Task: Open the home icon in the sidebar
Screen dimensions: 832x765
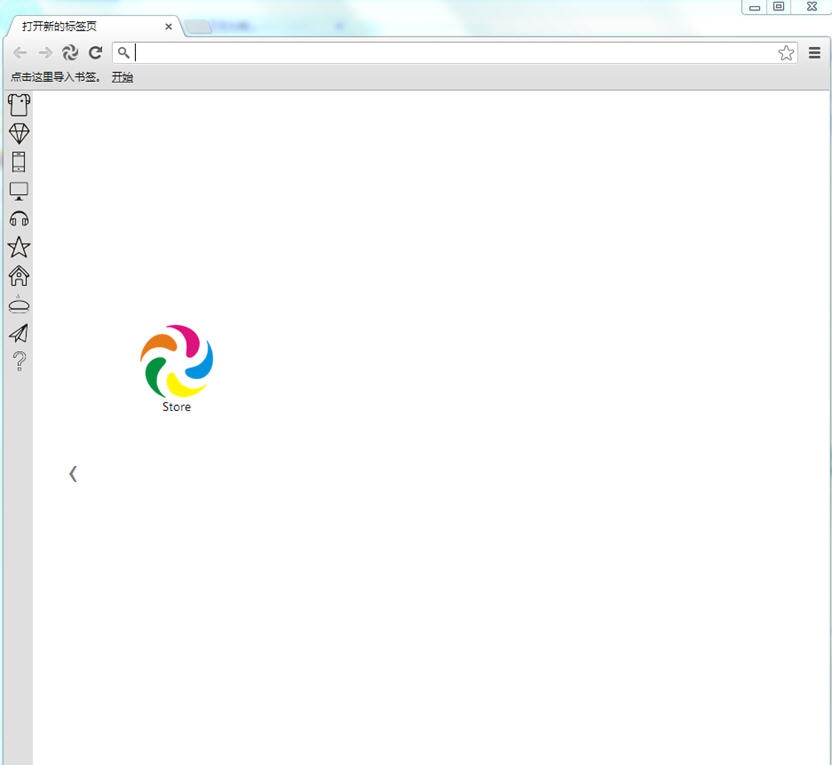Action: pos(18,276)
